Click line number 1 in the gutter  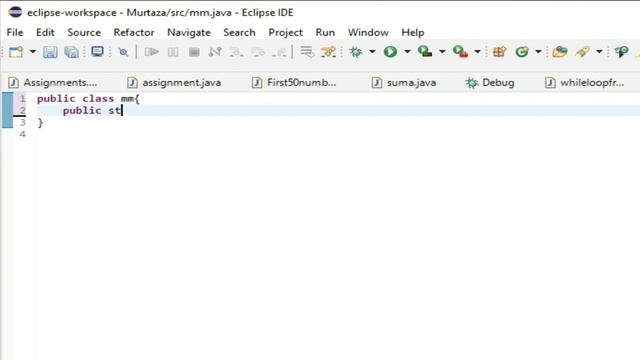coord(22,98)
